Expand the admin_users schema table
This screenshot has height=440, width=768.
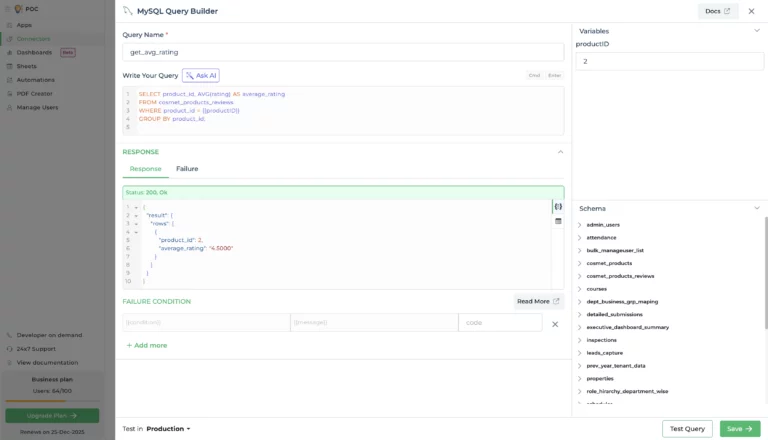coord(580,225)
